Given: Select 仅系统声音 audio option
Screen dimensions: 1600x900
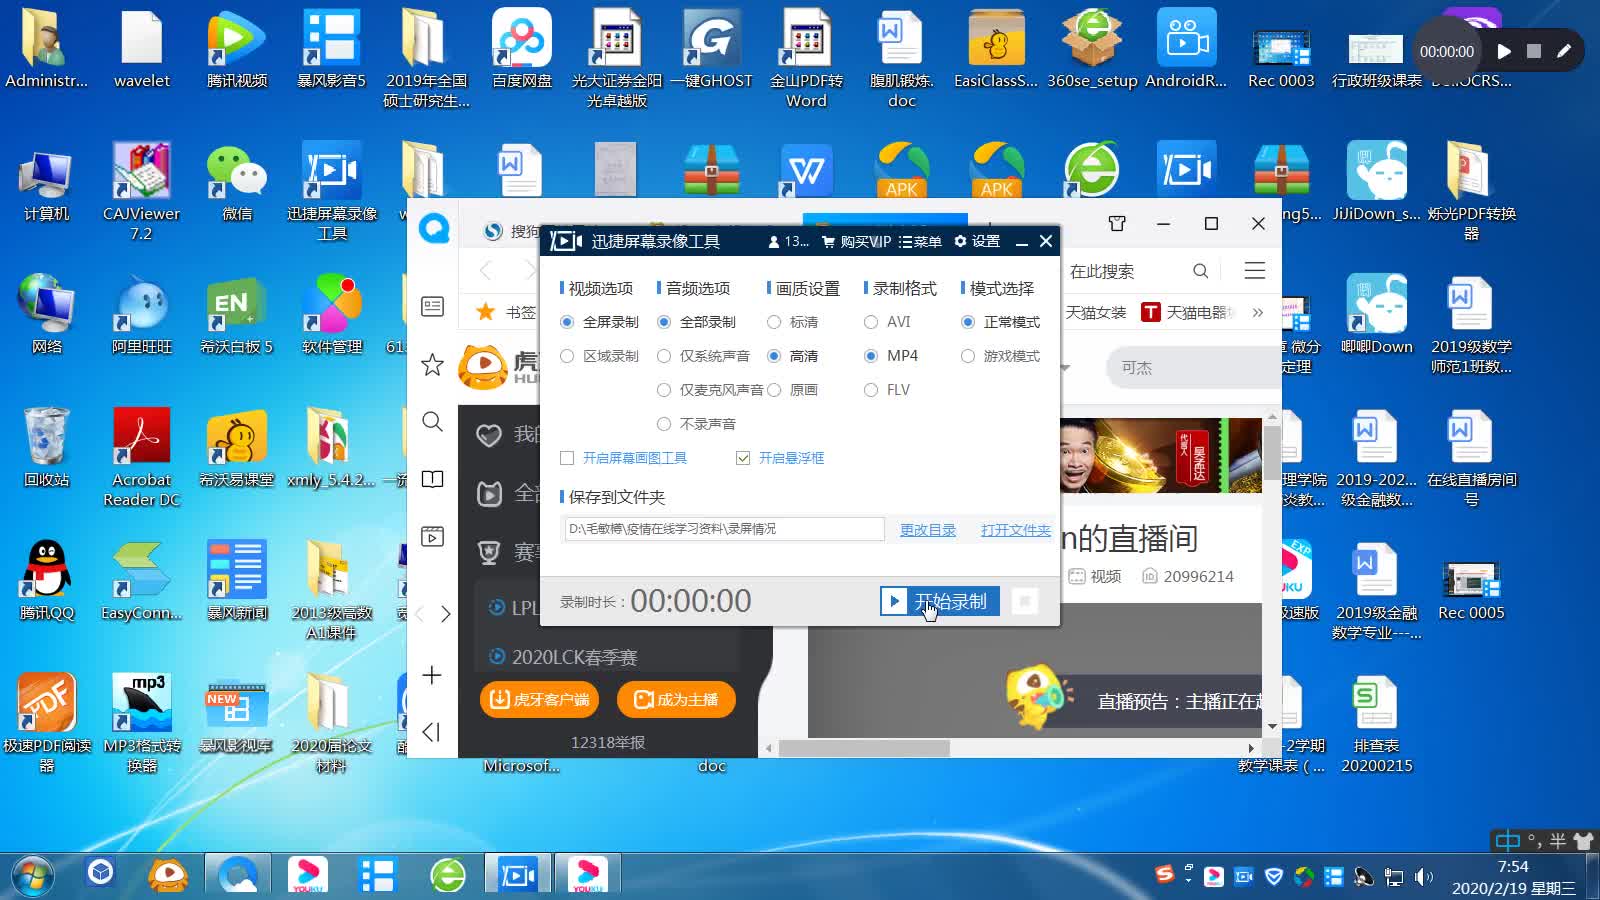Looking at the screenshot, I should pyautogui.click(x=703, y=356).
